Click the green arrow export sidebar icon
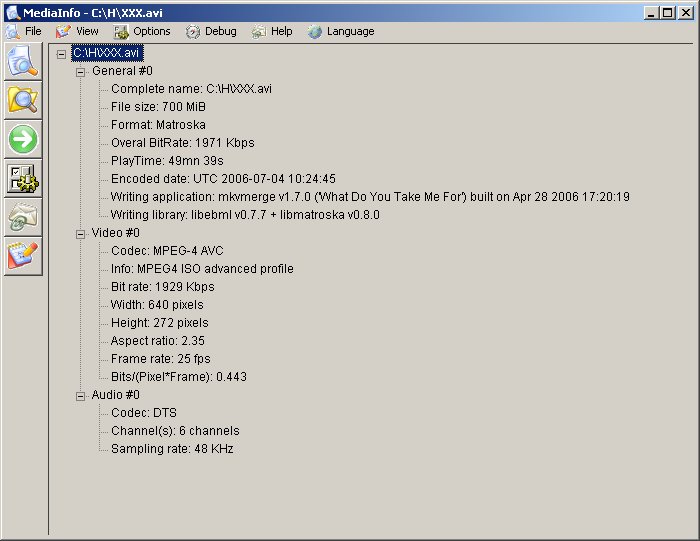700x541 pixels. [23, 139]
